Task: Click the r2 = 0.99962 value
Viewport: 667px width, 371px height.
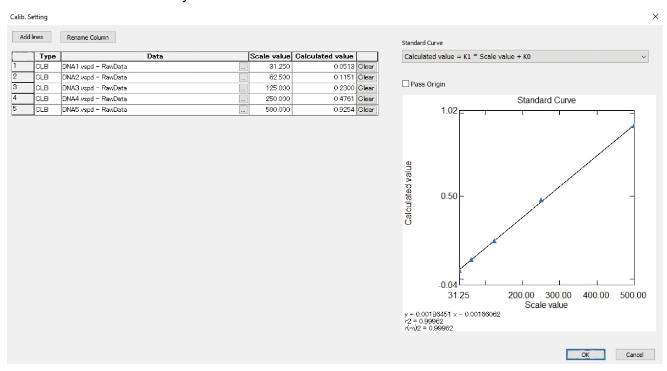Action: [x=424, y=321]
